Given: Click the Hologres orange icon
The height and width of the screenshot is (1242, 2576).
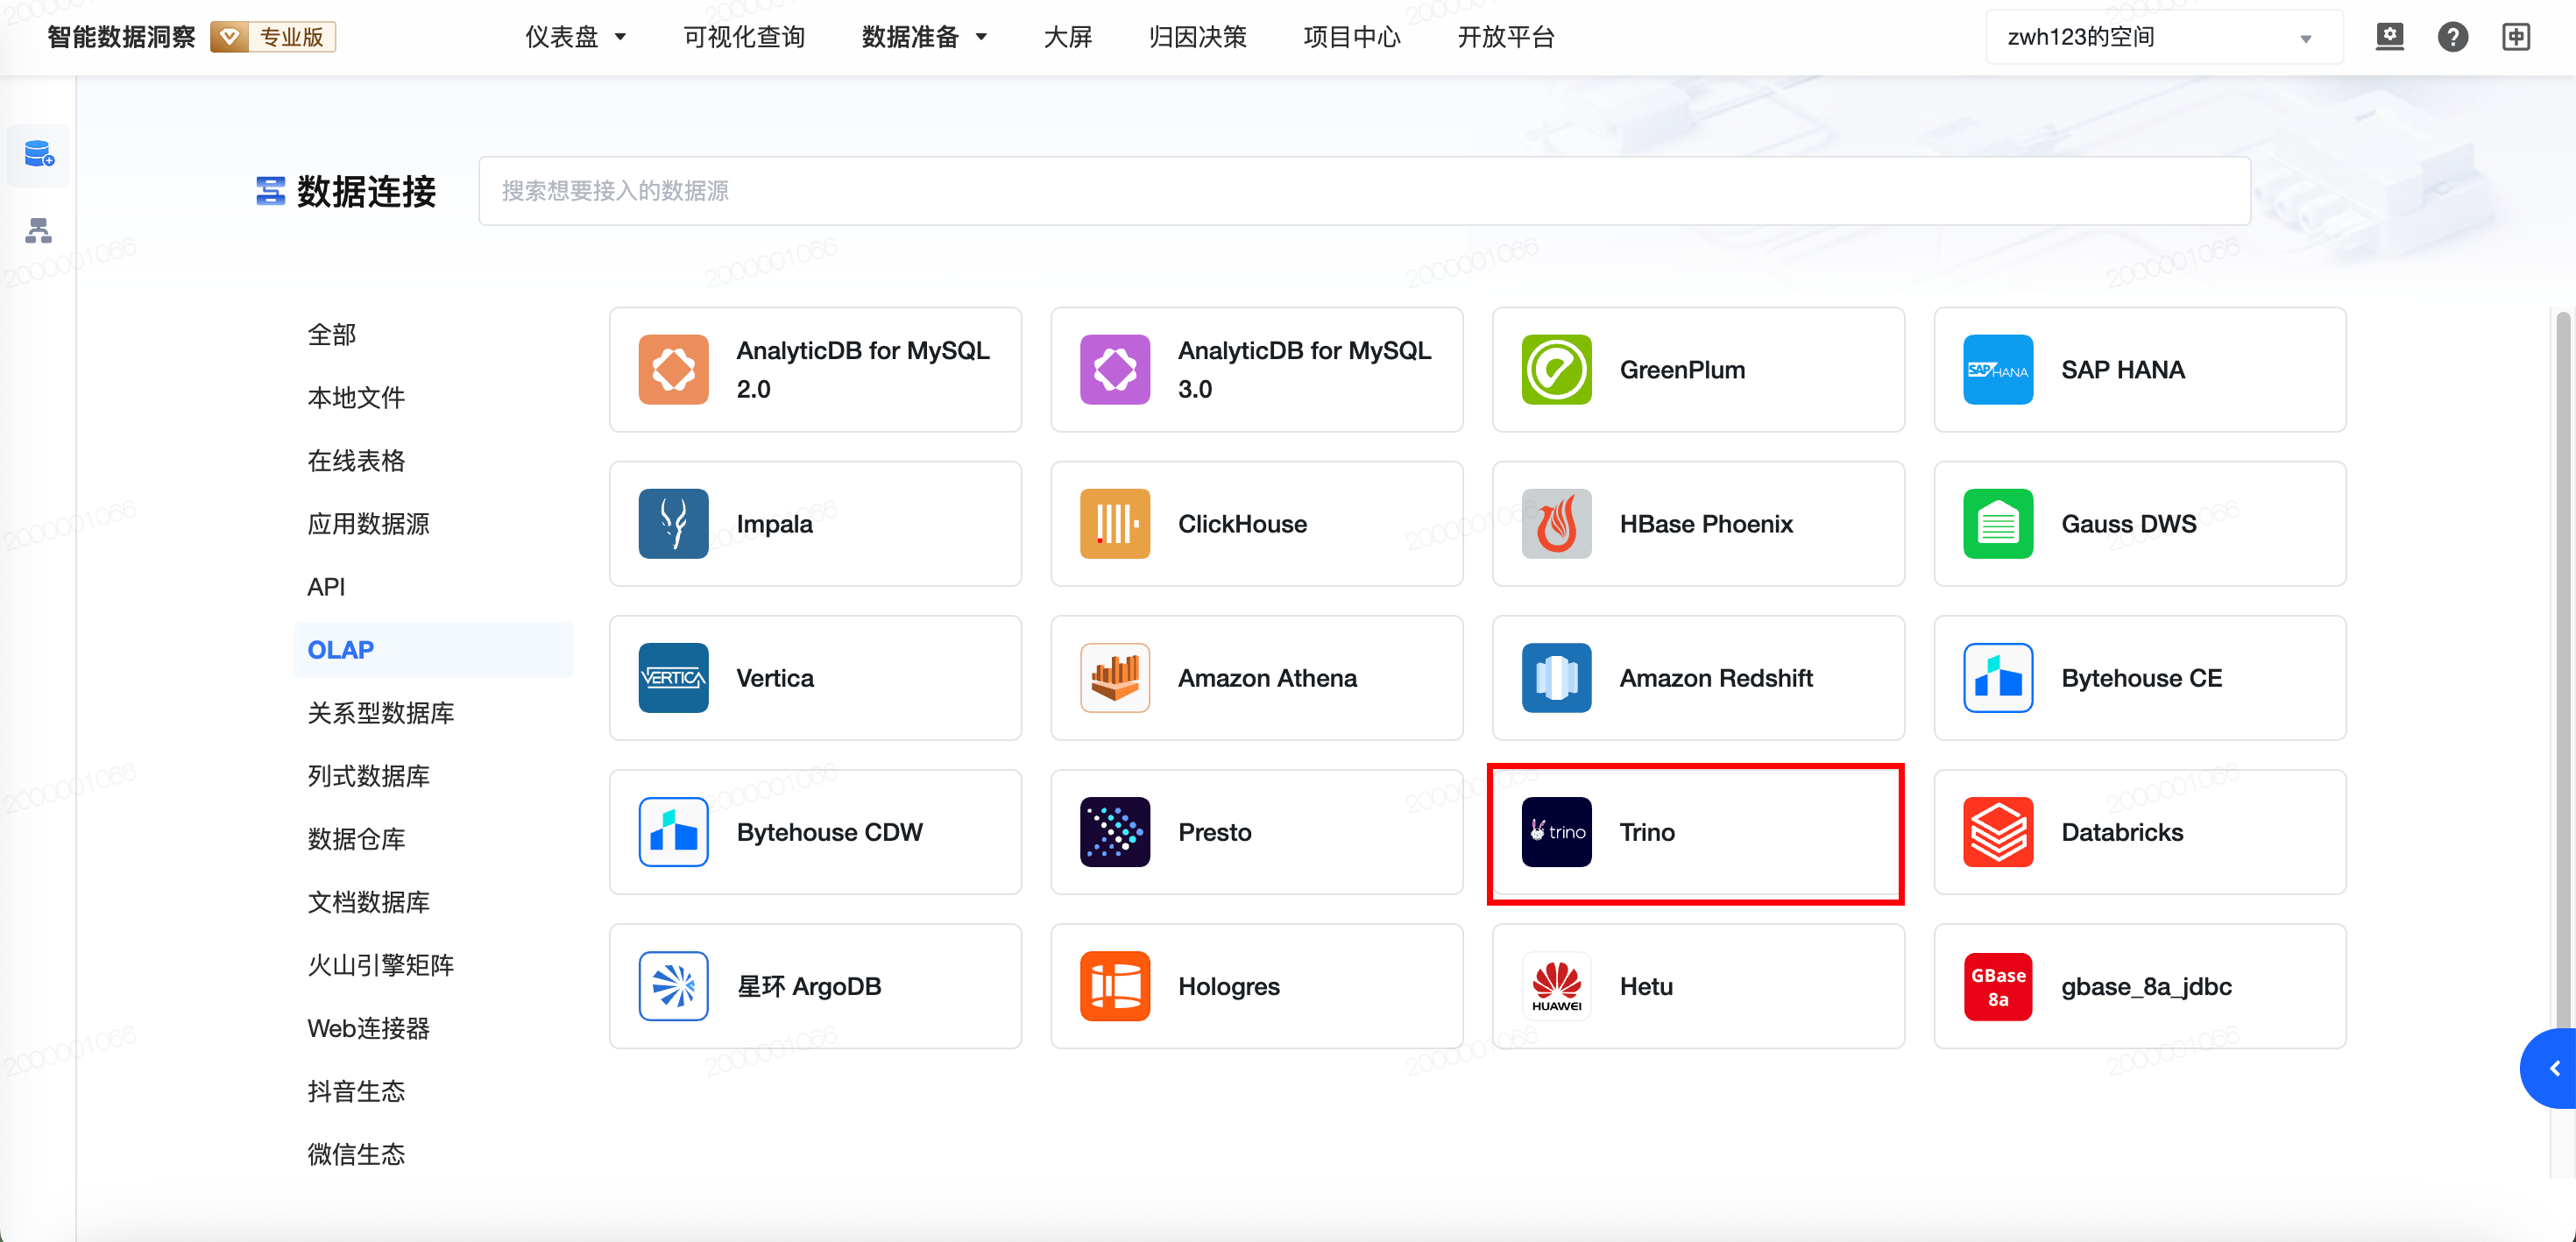Looking at the screenshot, I should pos(1115,986).
